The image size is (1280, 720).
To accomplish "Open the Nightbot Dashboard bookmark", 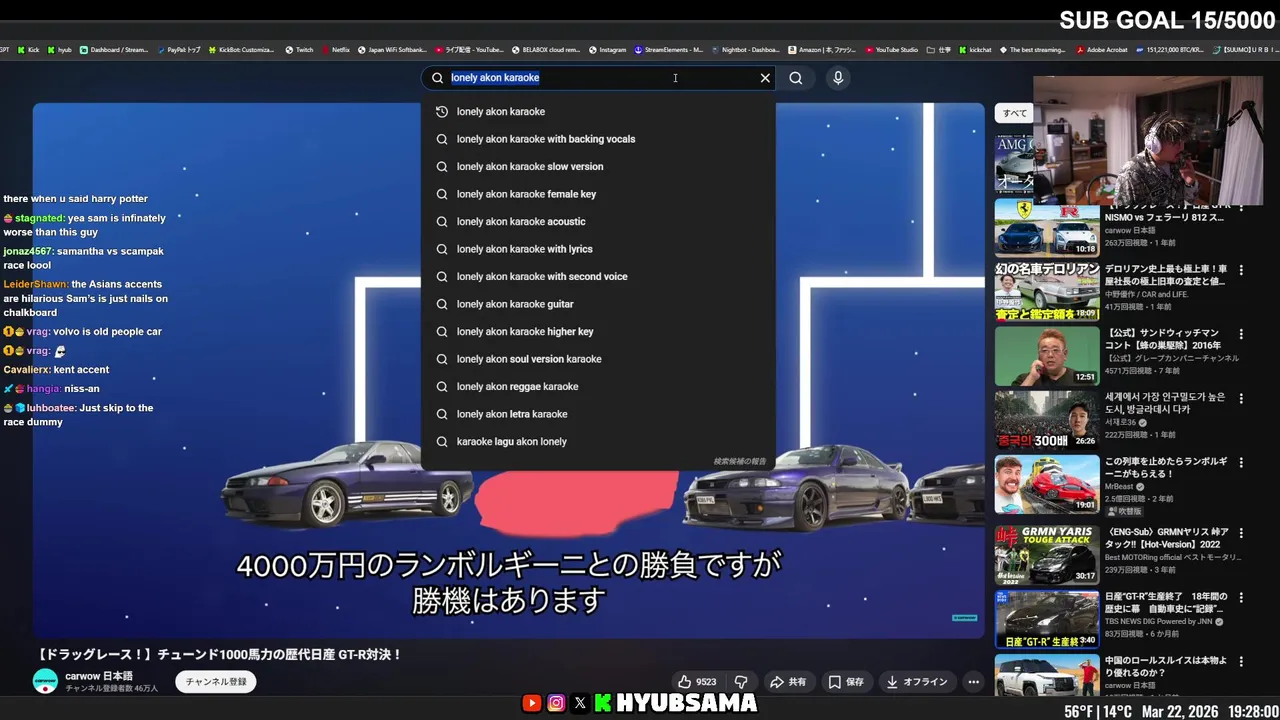I will (746, 50).
